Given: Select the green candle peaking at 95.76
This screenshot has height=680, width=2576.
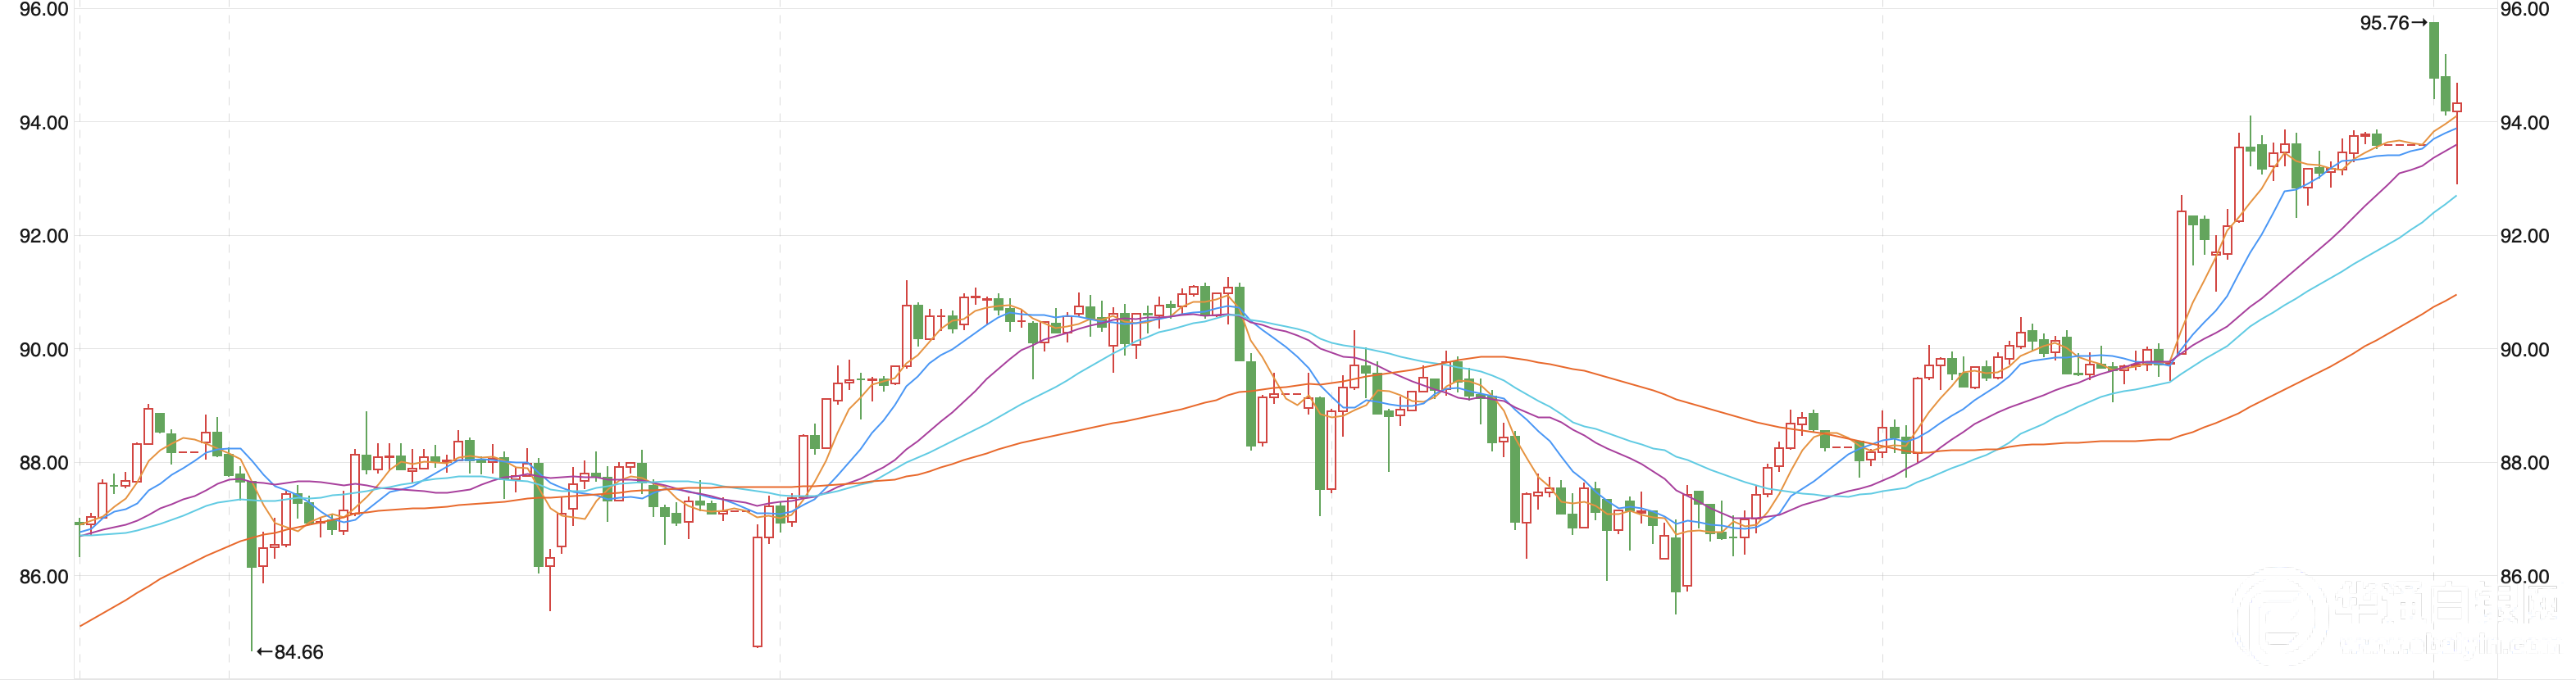Looking at the screenshot, I should (2433, 50).
